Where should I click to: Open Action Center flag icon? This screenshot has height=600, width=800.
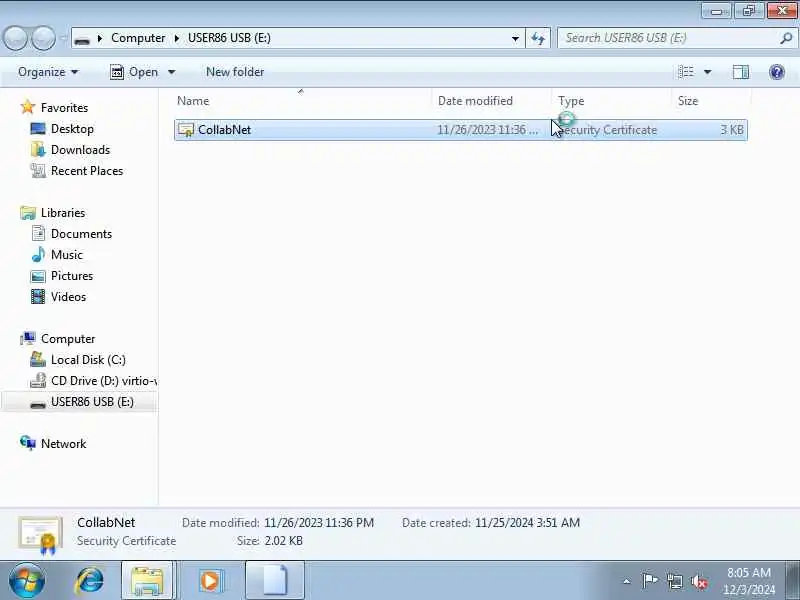[x=649, y=581]
